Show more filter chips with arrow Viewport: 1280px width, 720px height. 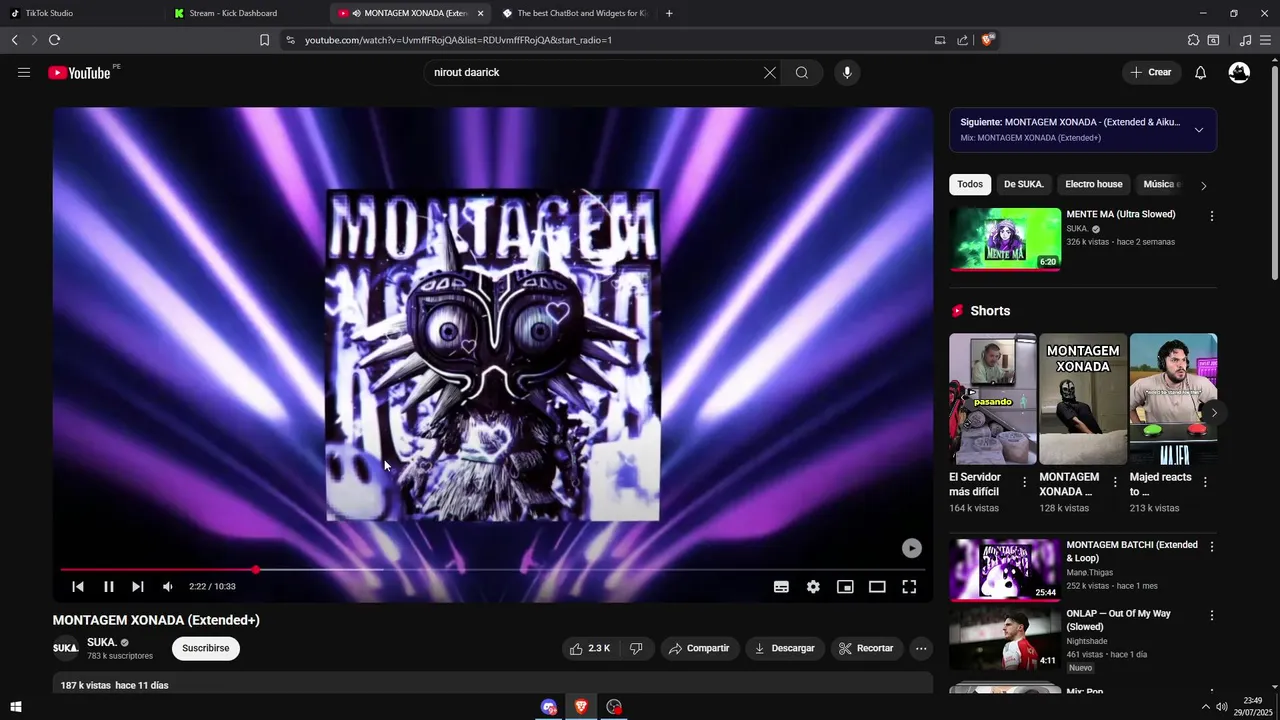pos(1203,185)
